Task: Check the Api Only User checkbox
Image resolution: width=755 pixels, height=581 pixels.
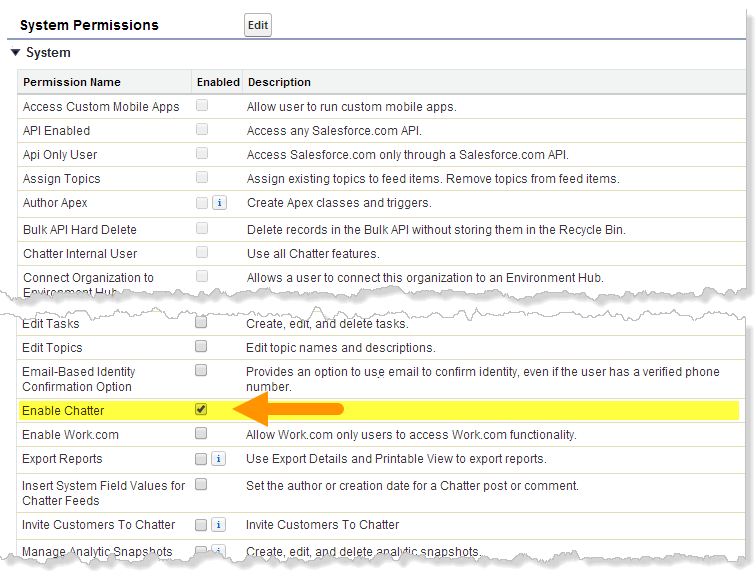Action: click(x=202, y=154)
